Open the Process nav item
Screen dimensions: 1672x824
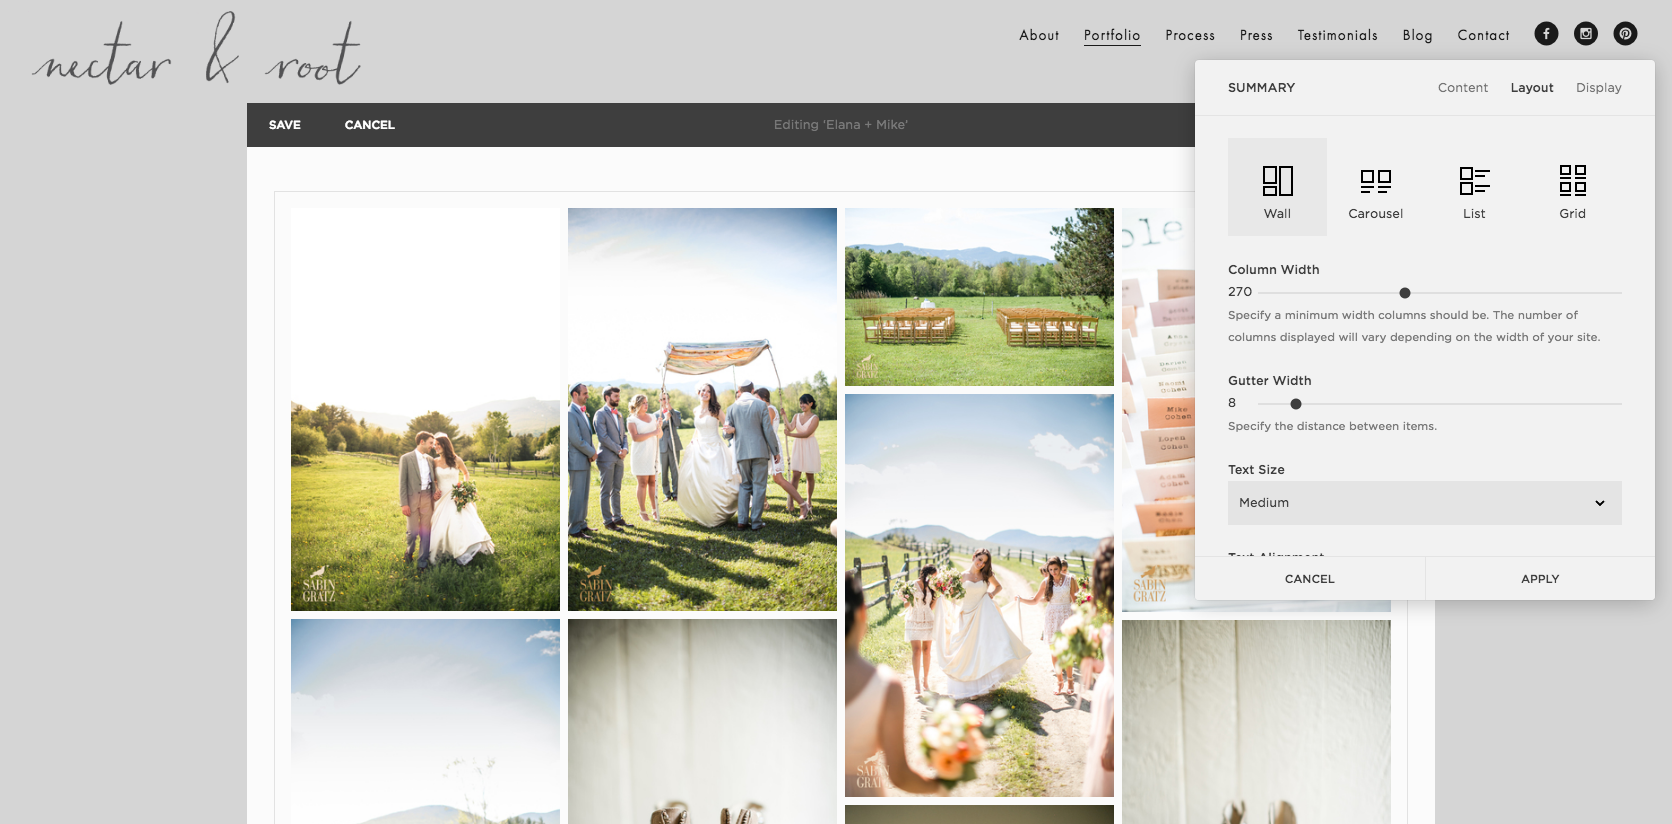(1190, 35)
